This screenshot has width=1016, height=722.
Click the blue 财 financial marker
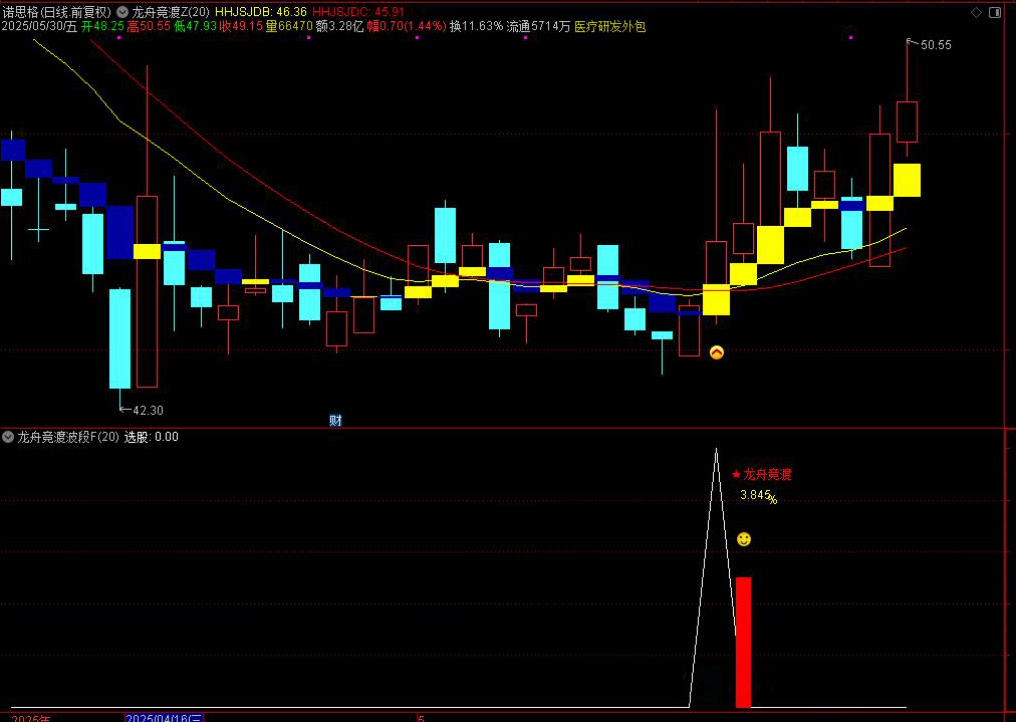335,421
